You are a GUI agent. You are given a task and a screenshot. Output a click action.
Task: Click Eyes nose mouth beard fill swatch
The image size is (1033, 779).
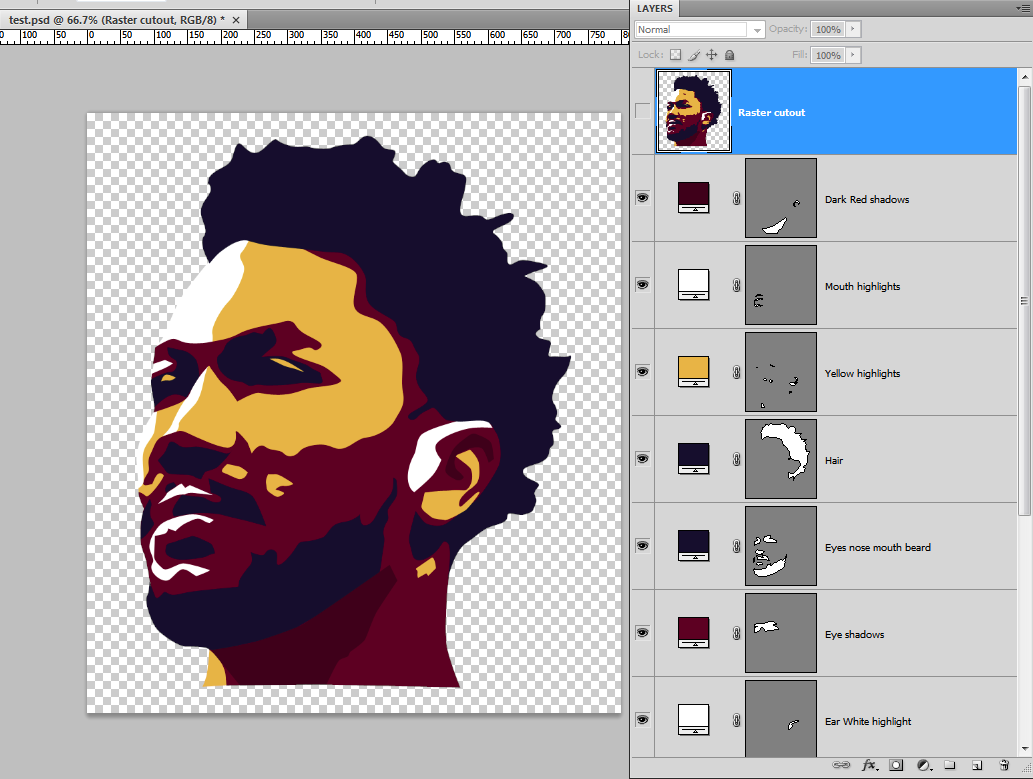tap(694, 546)
